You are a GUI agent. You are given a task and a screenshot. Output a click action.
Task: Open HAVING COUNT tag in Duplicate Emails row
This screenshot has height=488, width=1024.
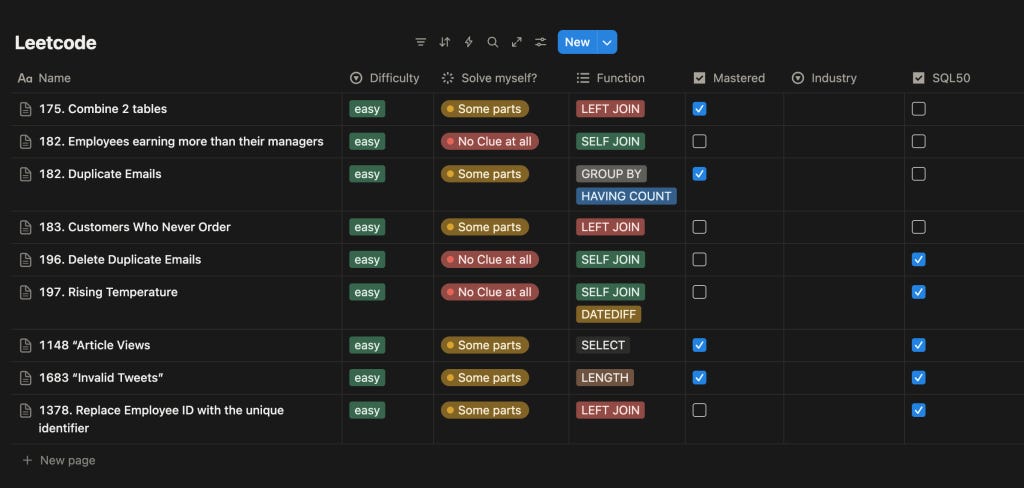tap(626, 197)
